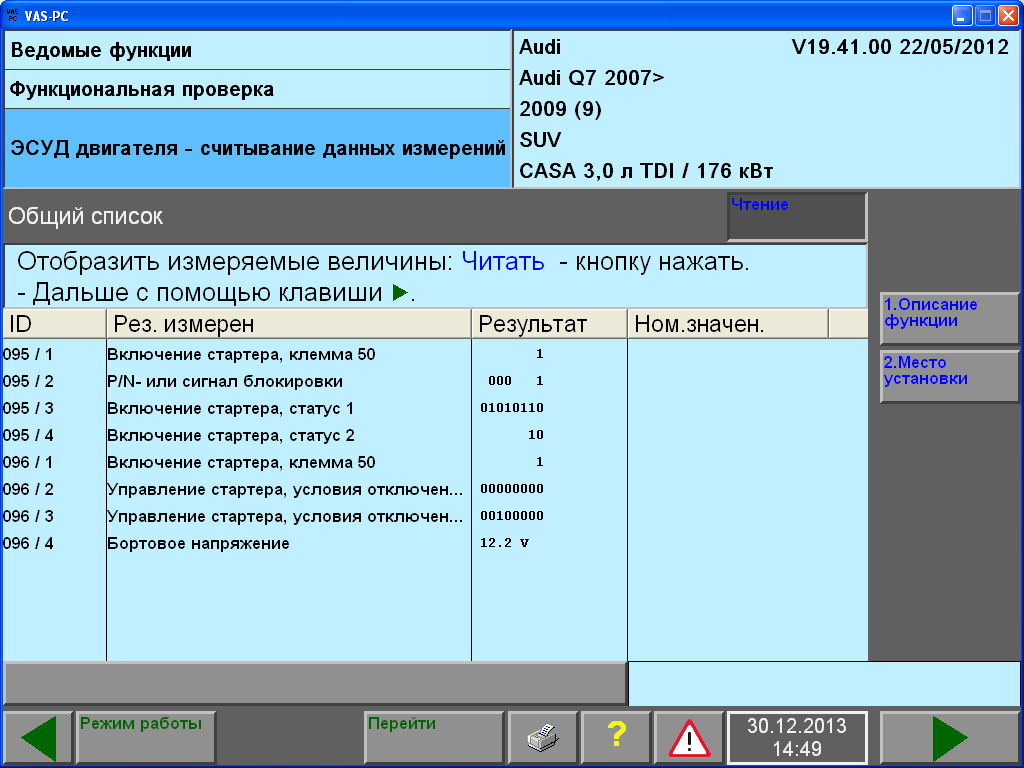Click the green forward arrow button
Viewport: 1024px width, 768px height.
pyautogui.click(x=949, y=738)
